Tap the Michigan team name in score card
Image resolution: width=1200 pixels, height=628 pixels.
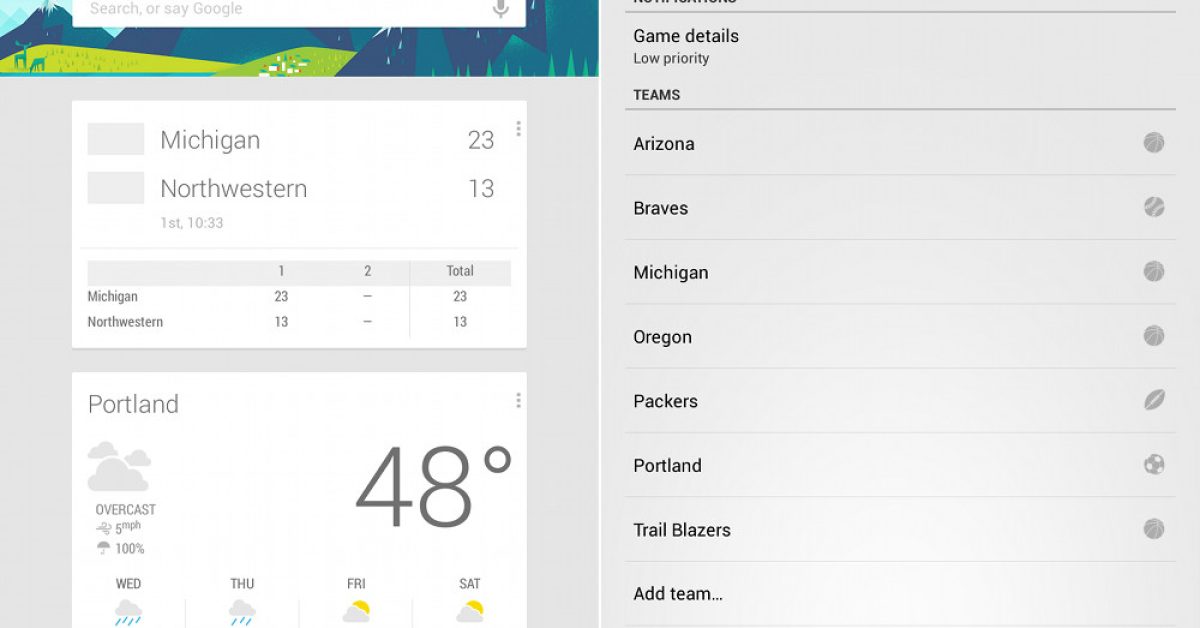(x=210, y=140)
